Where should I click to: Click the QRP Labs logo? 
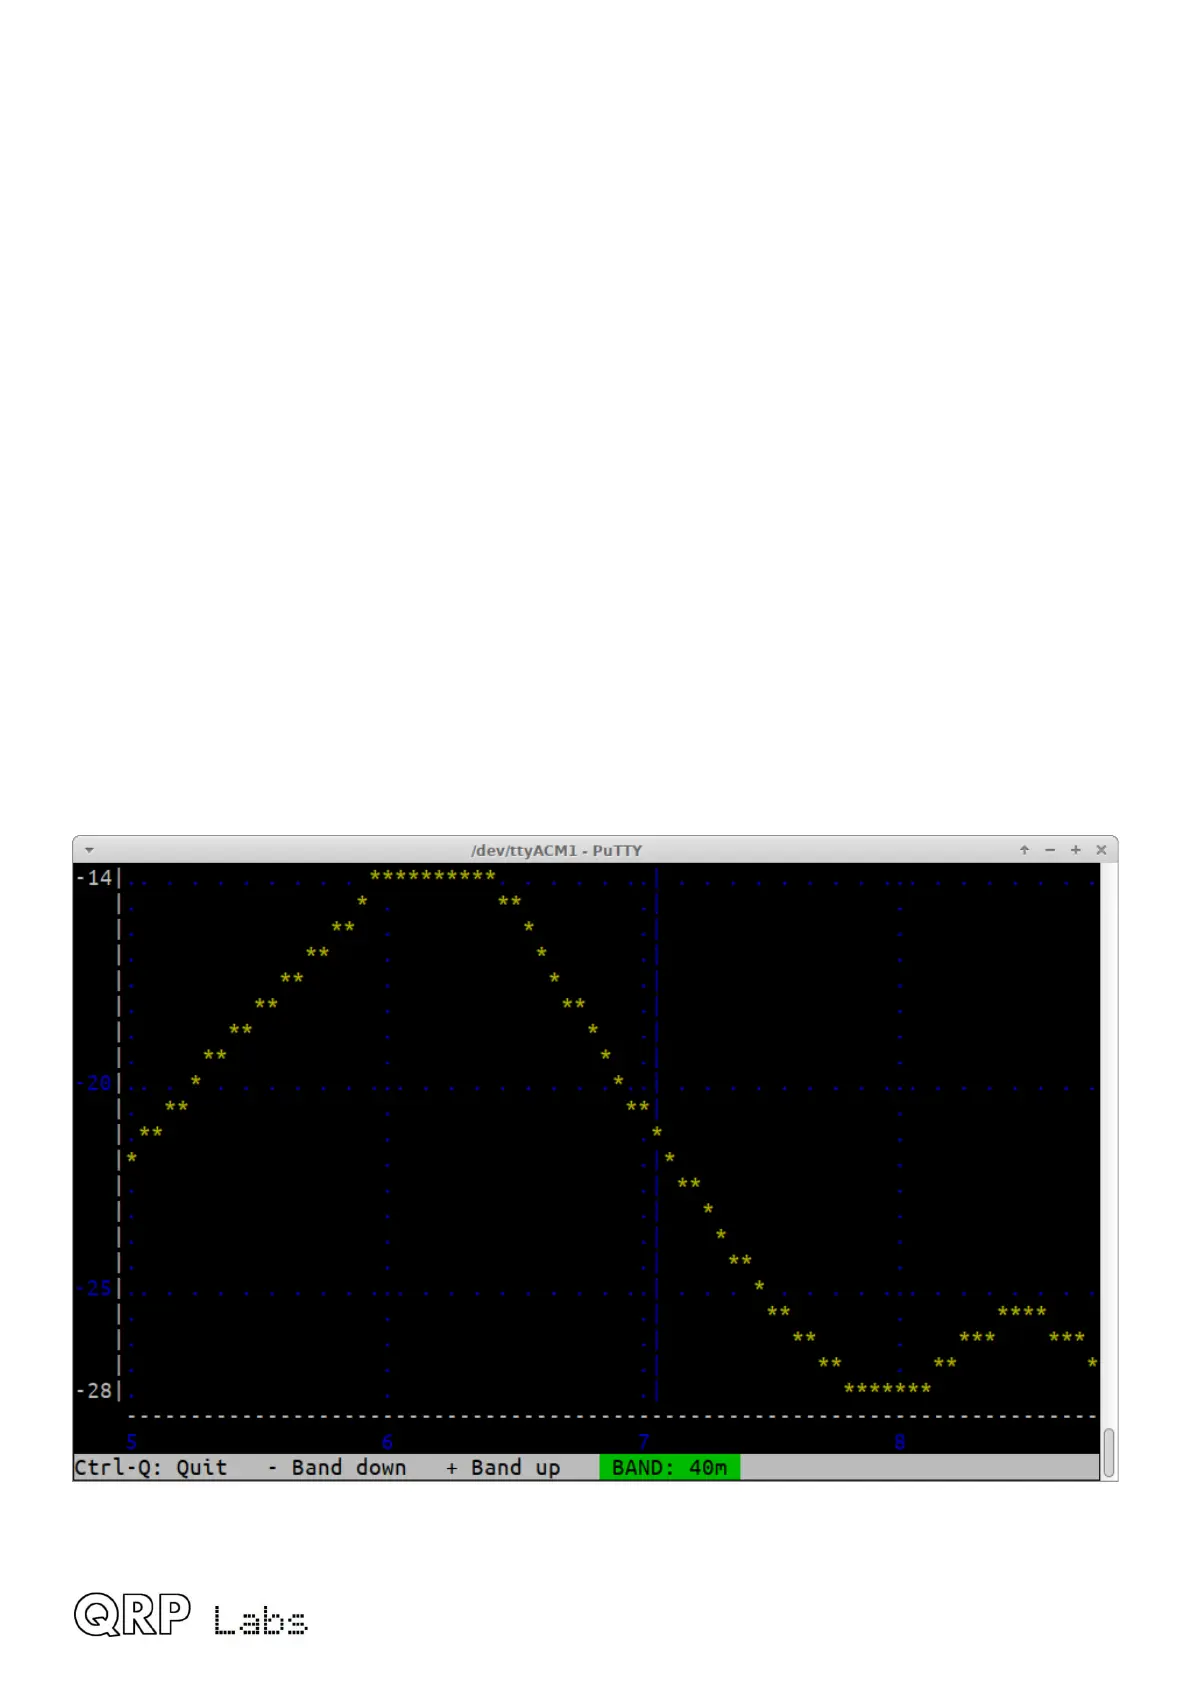(x=191, y=1614)
